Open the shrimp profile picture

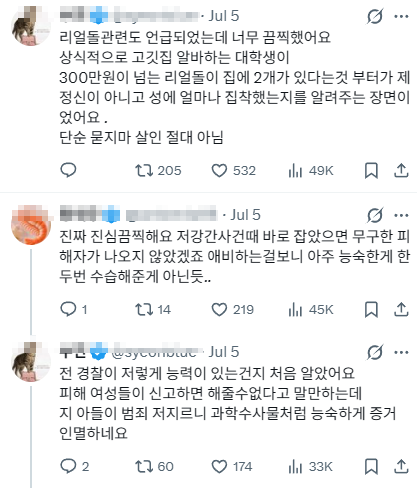click(31, 225)
